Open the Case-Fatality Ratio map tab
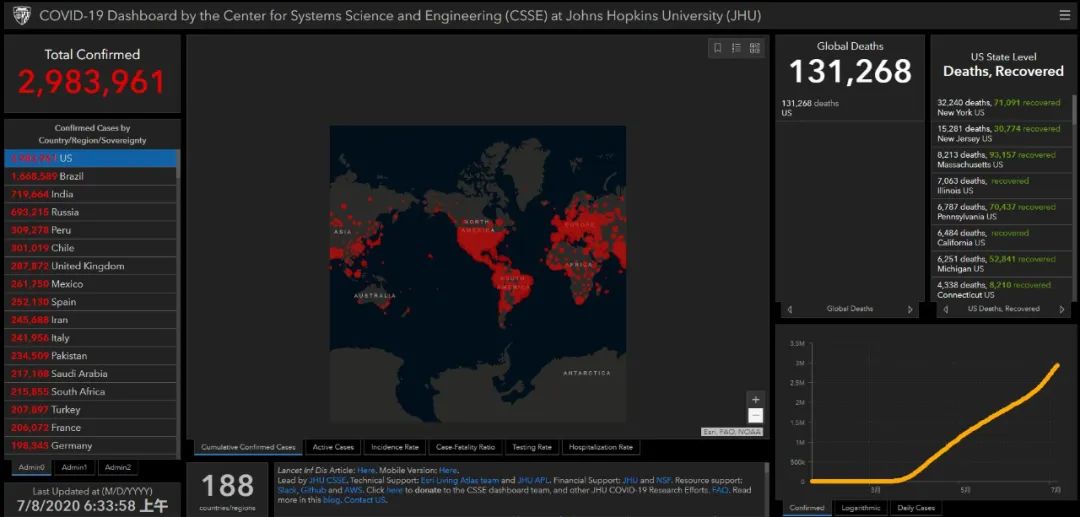1080x517 pixels. pos(466,447)
